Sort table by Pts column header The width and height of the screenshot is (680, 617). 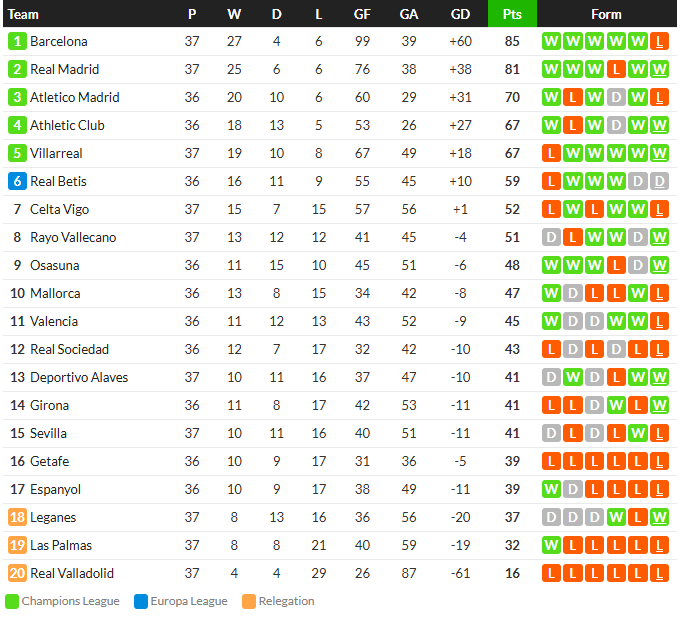512,14
